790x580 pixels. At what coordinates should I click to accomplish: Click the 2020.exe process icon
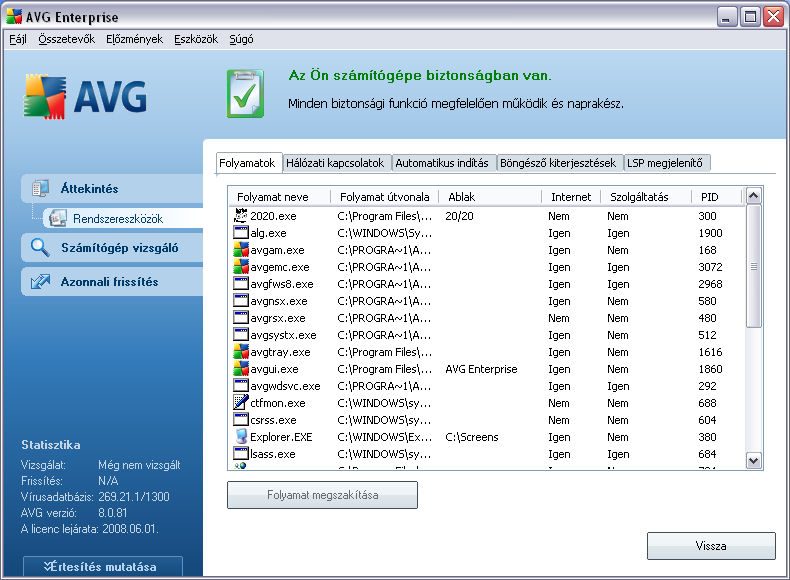(x=241, y=216)
